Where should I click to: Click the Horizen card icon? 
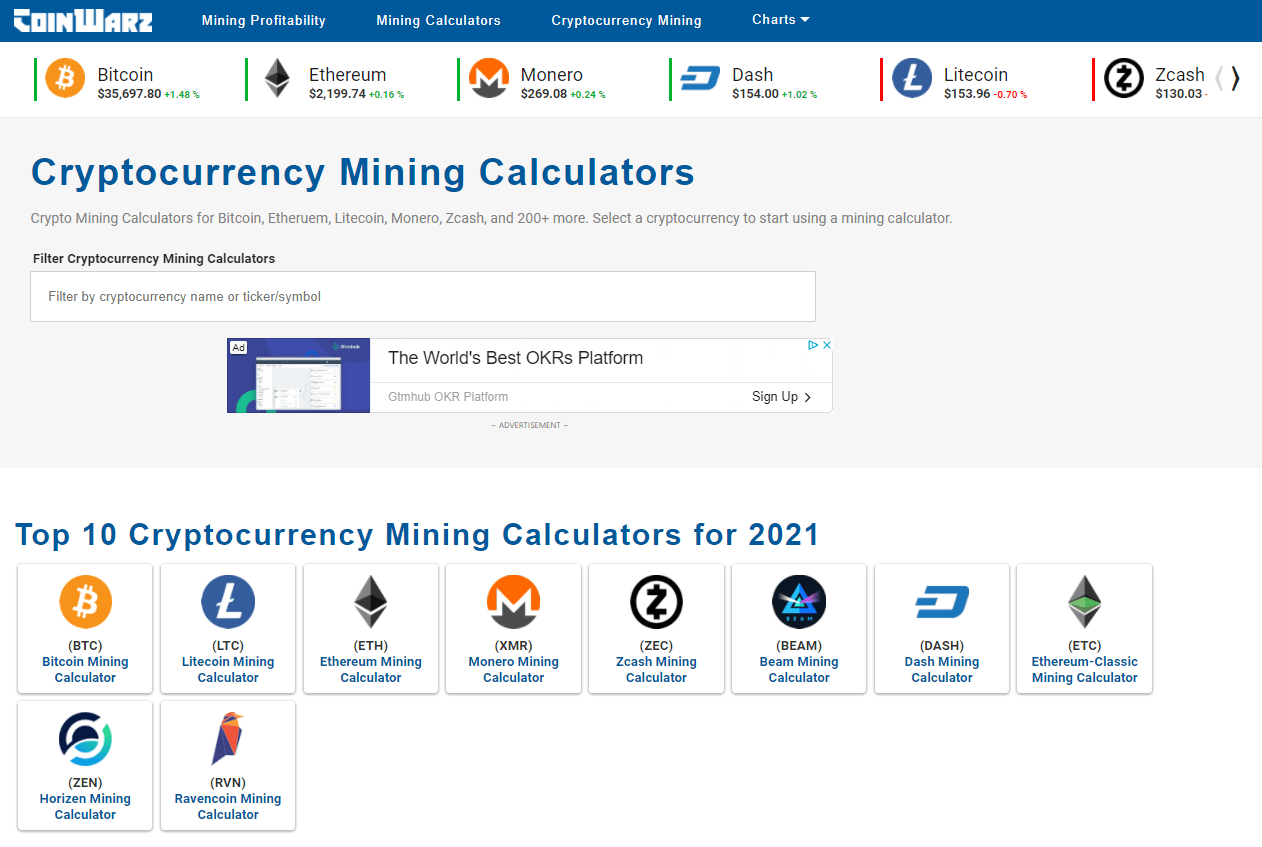86,739
